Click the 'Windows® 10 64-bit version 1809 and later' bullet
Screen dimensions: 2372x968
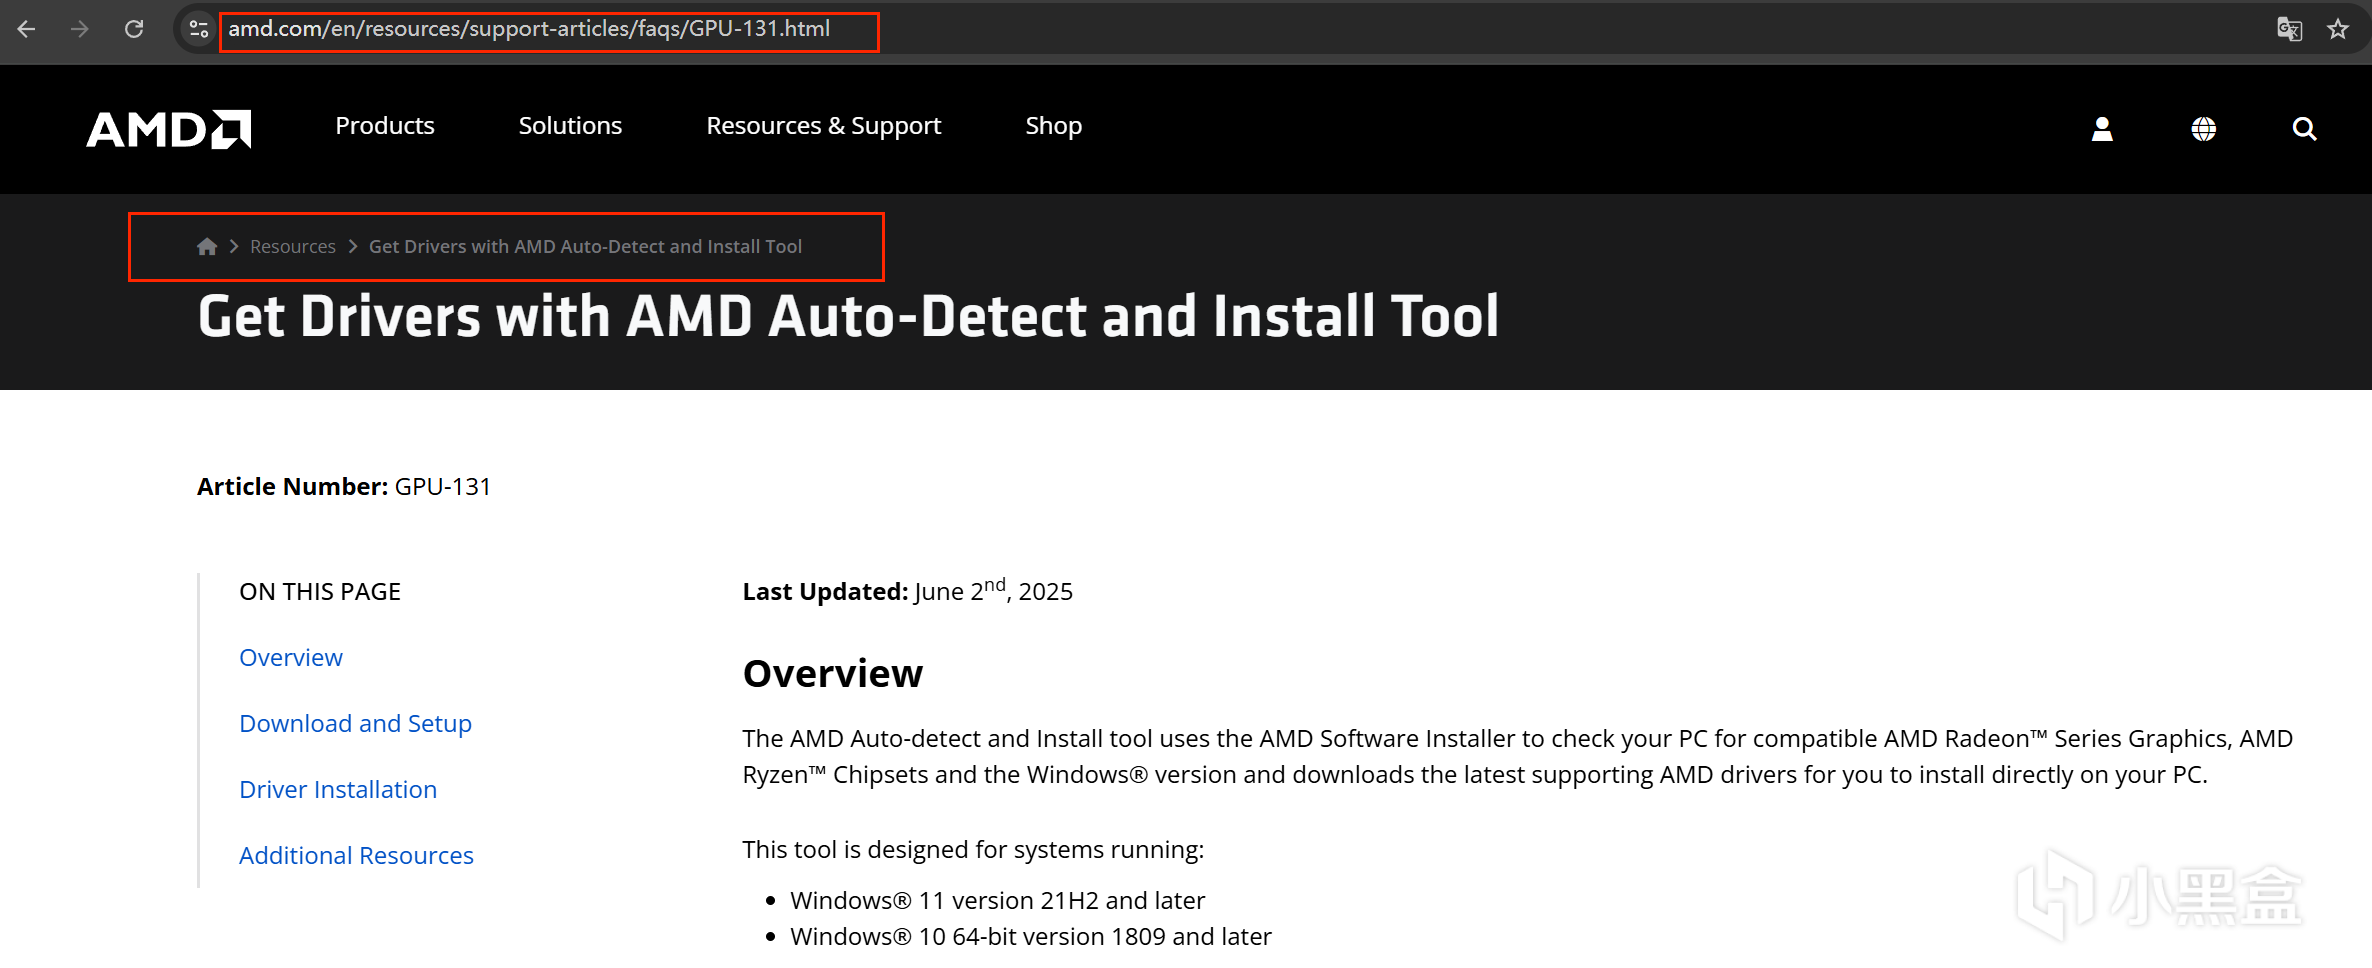click(1030, 936)
